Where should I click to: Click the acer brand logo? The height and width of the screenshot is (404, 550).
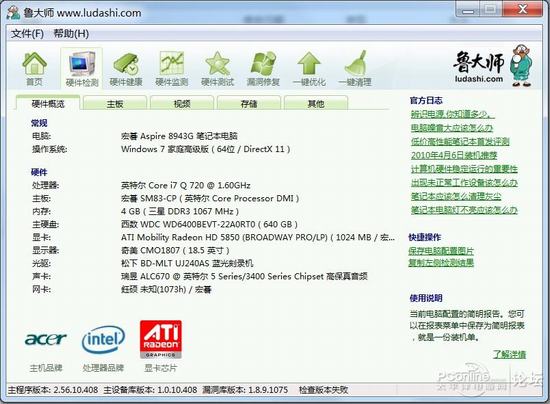point(46,339)
